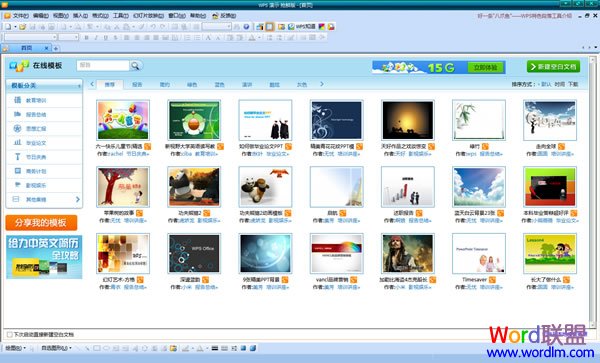The image size is (600, 363).
Task: Click the Undo arrow icon
Action: pos(153,27)
